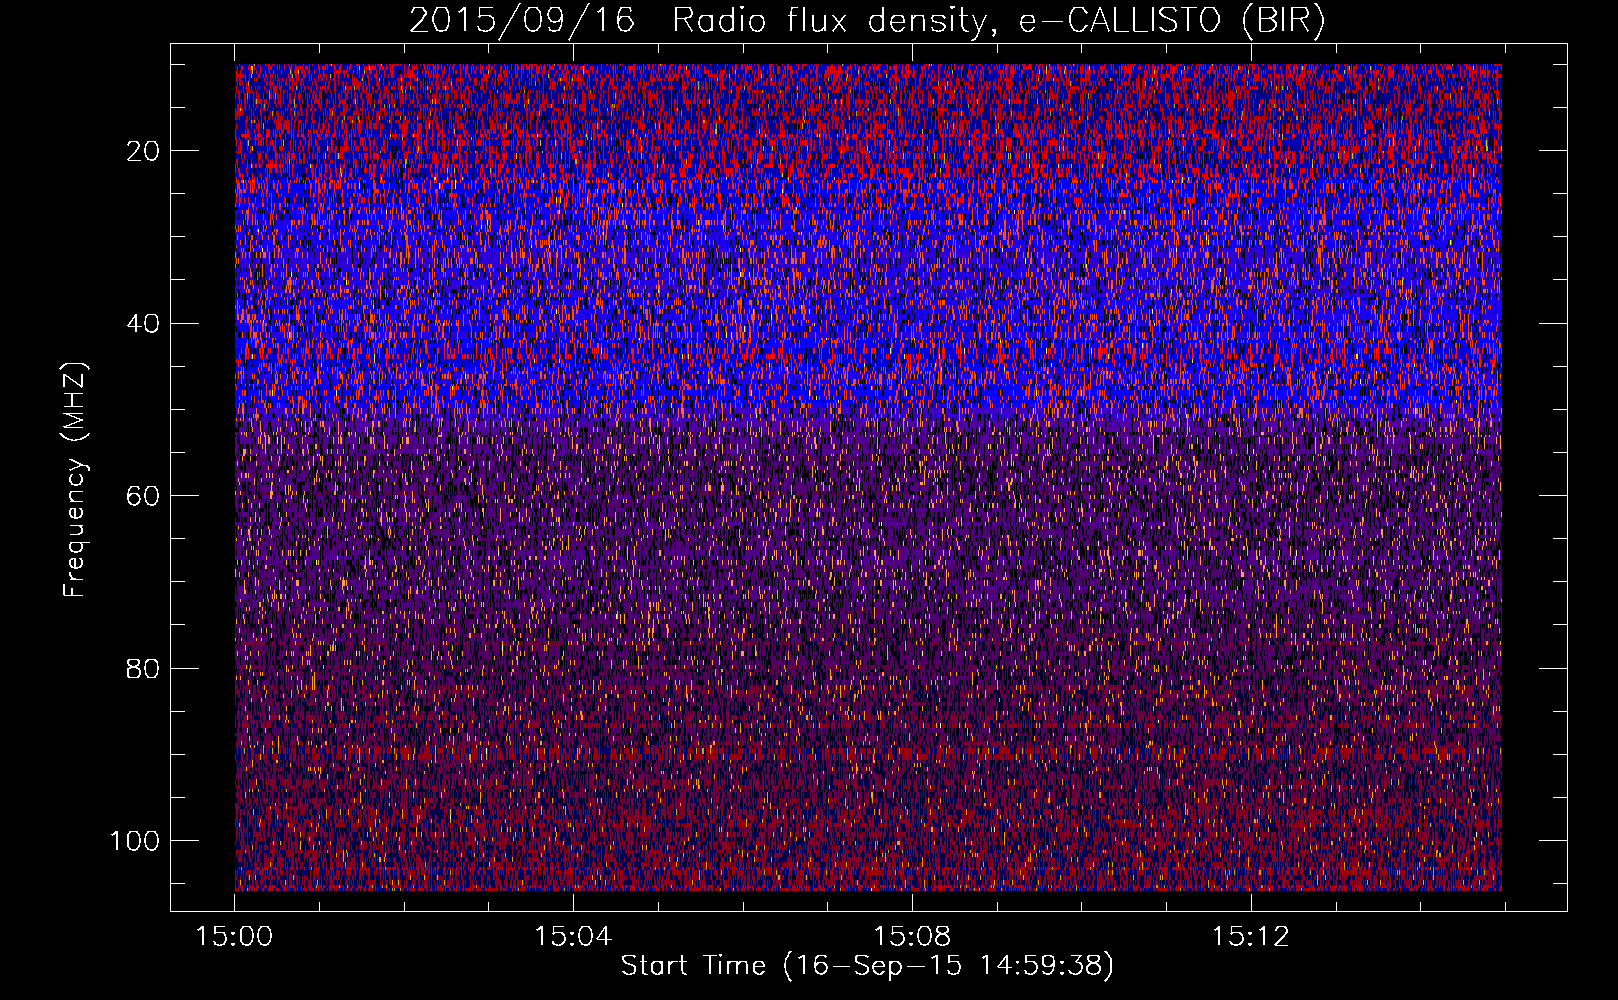
Task: Click the '60' frequency tick label
Action: coord(144,496)
